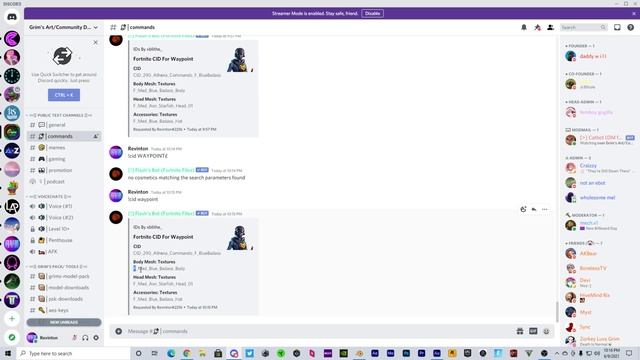Open the GIF picker
The width and height of the screenshot is (640, 360).
tap(533, 331)
